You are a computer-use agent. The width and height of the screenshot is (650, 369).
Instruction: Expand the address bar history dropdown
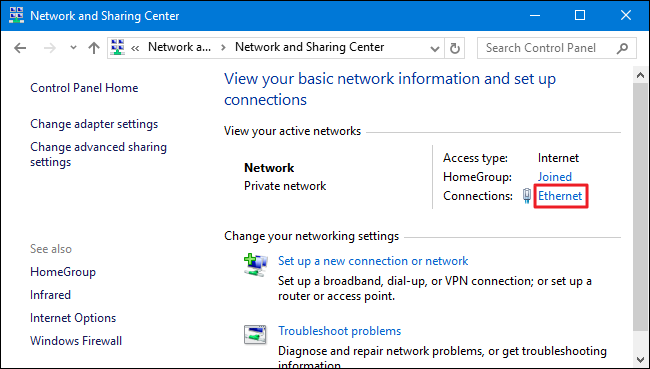[x=434, y=49]
